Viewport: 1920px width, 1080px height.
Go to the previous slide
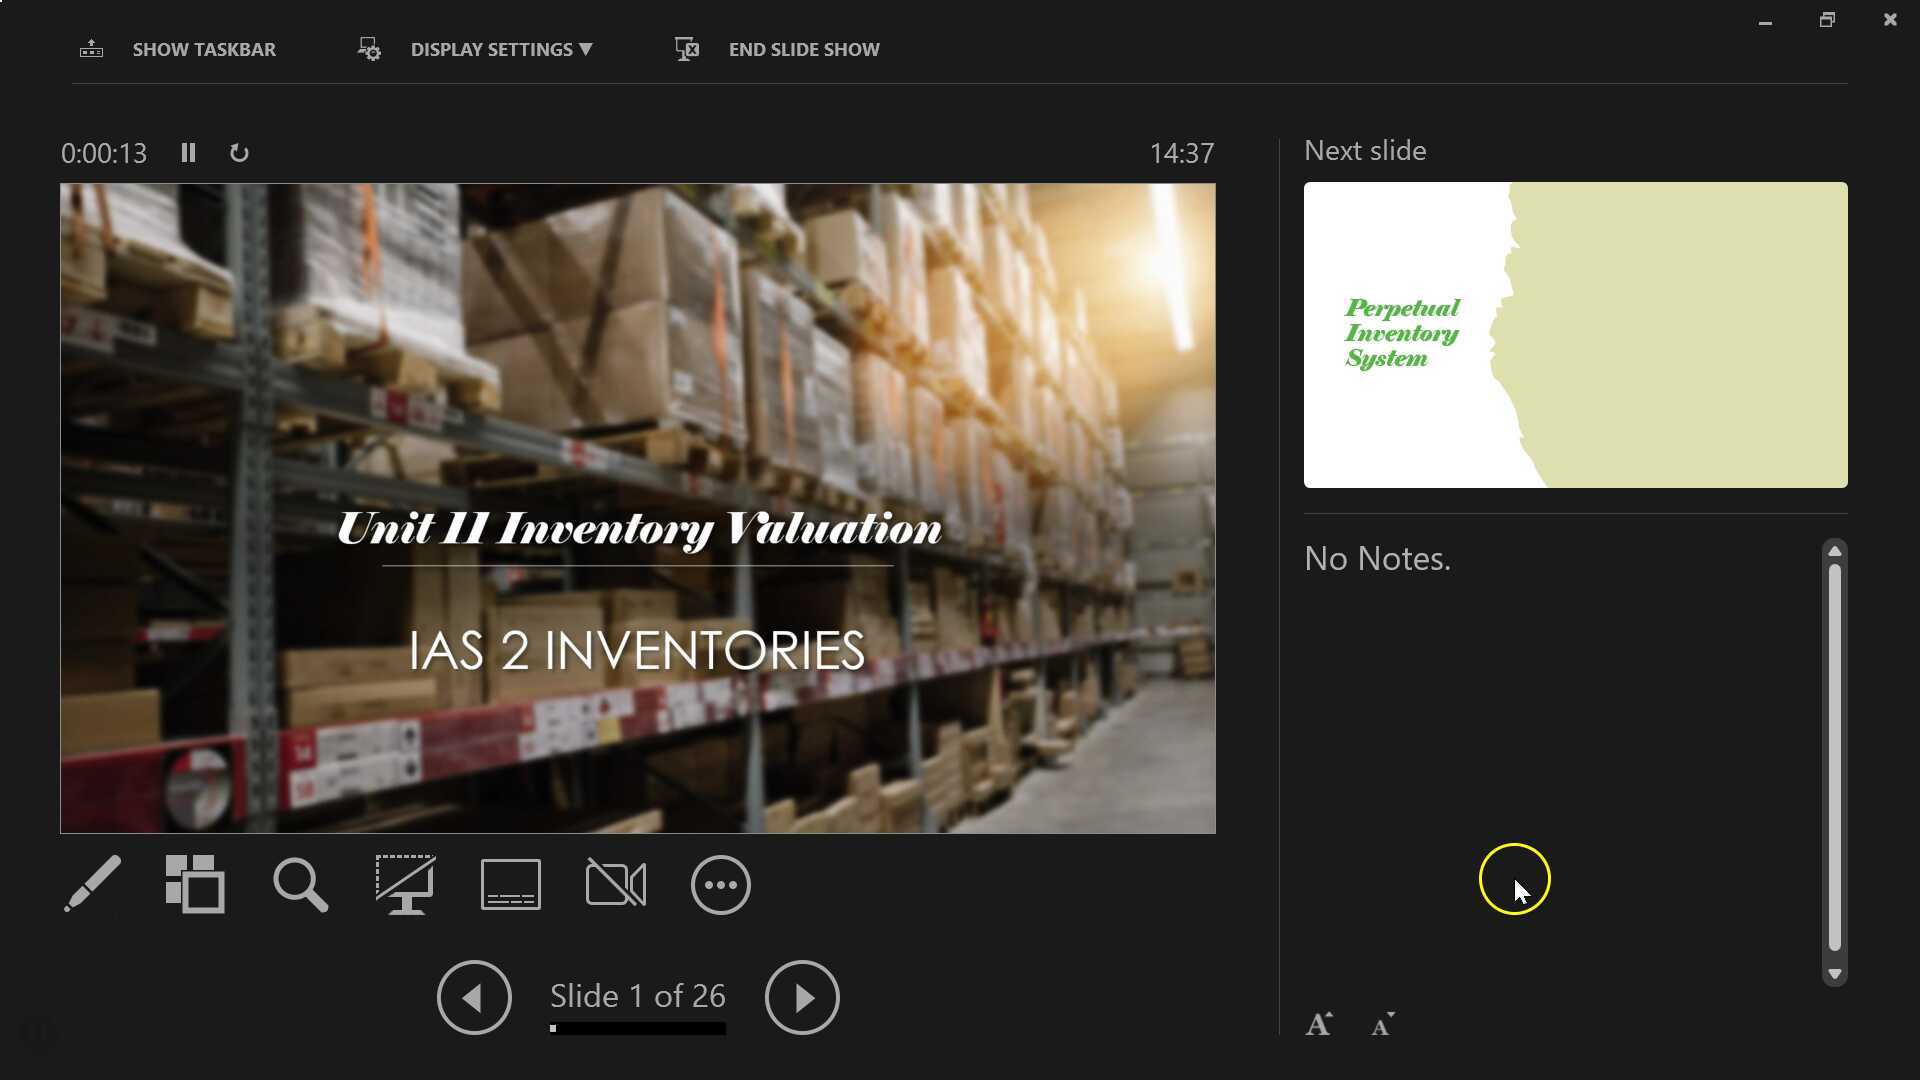coord(474,997)
